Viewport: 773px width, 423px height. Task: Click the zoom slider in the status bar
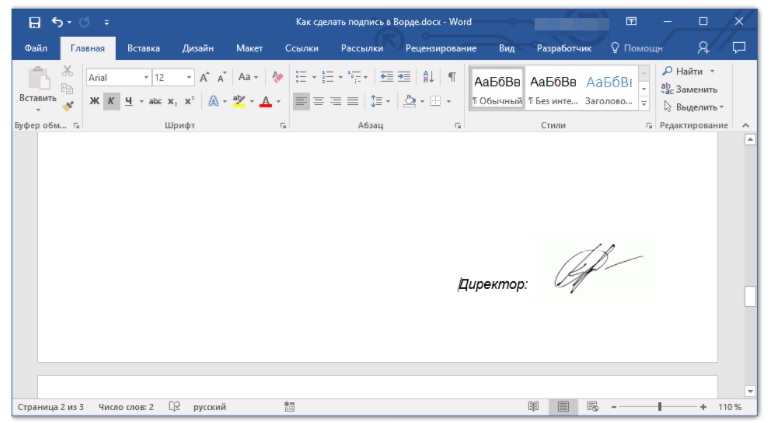pos(659,407)
